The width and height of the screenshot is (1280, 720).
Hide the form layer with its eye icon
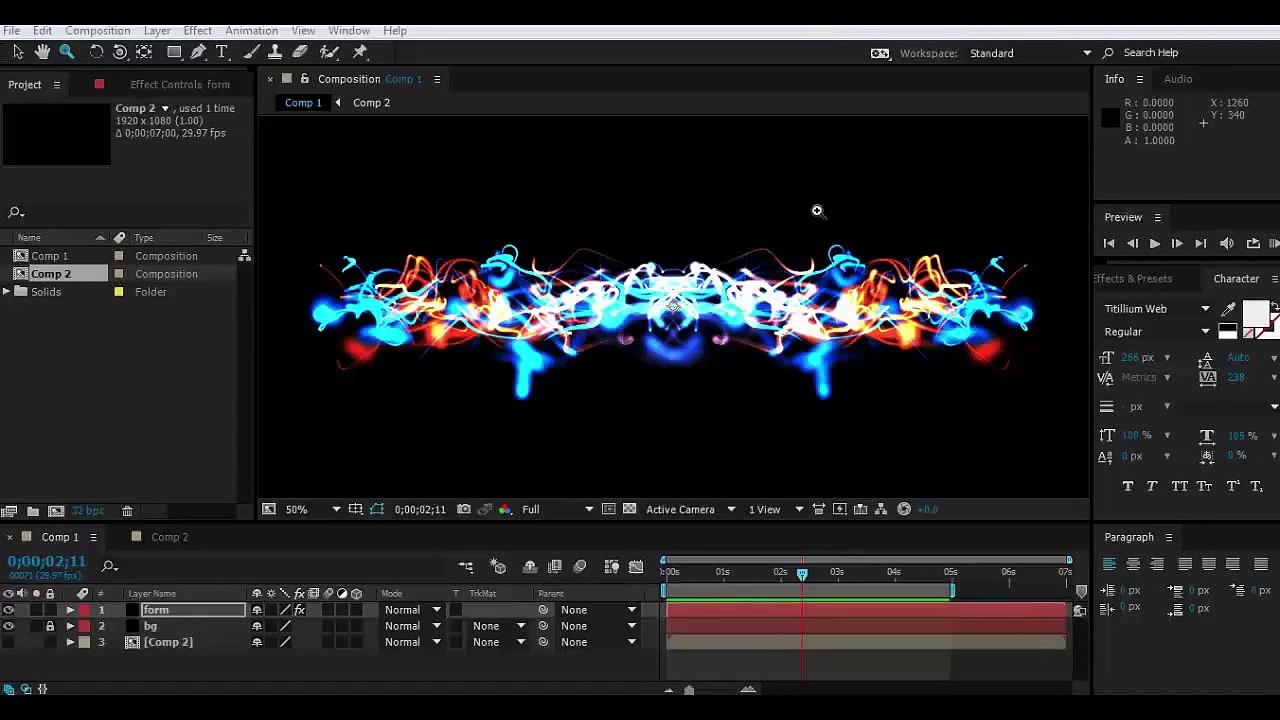(9, 610)
